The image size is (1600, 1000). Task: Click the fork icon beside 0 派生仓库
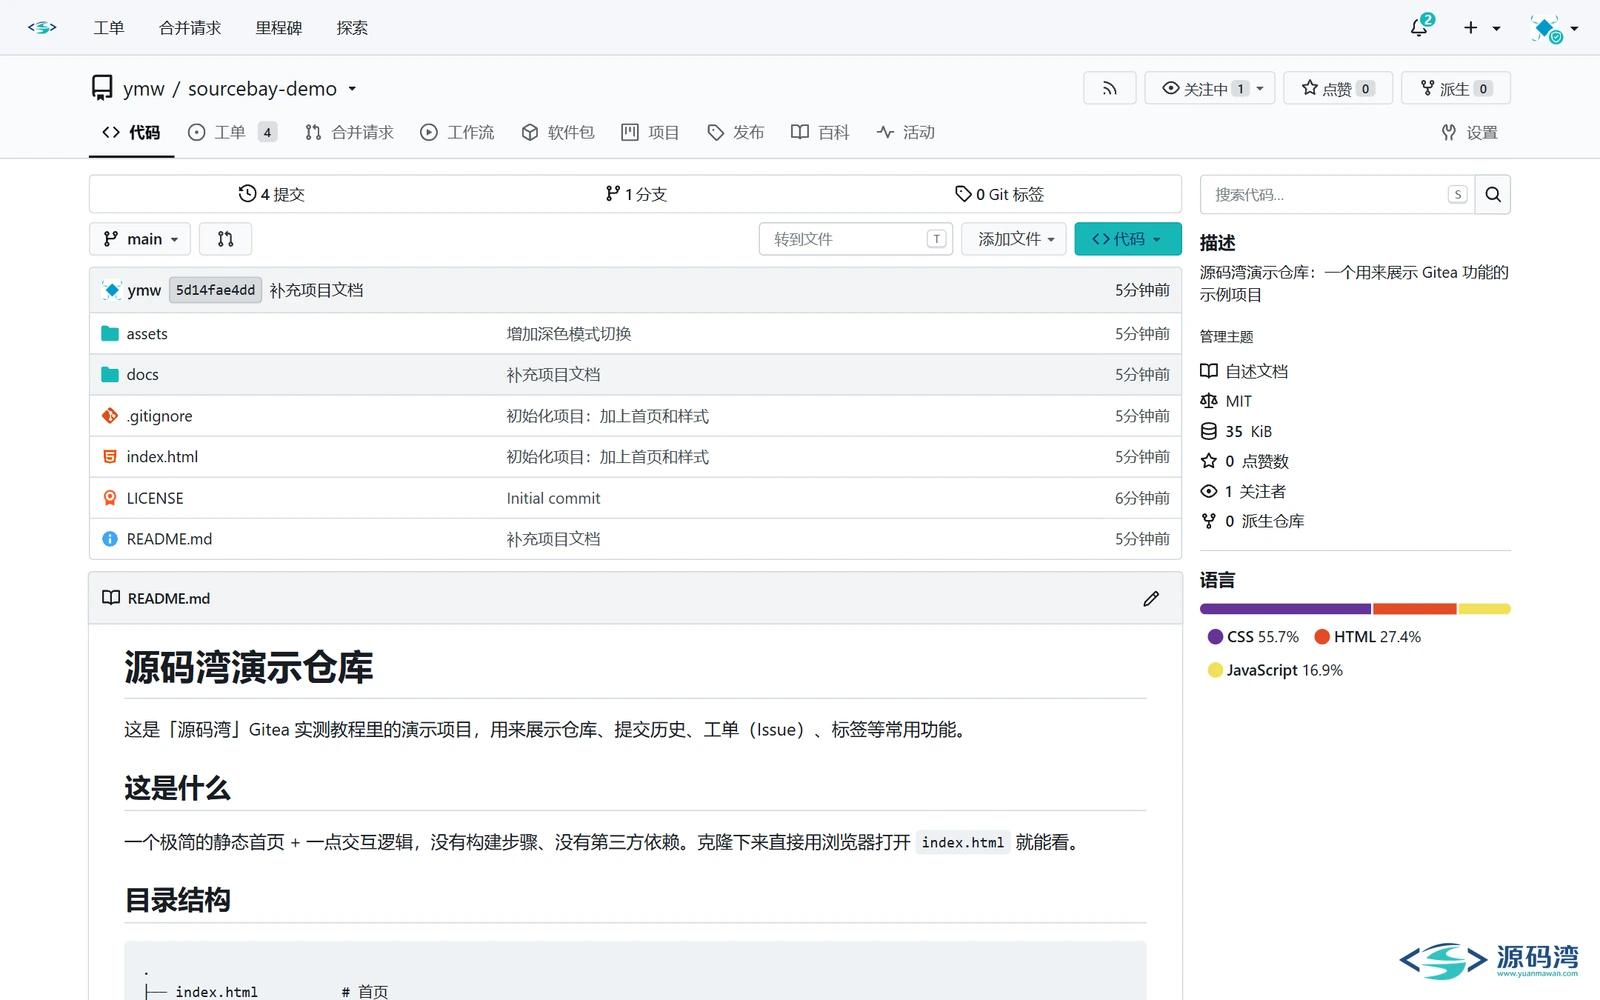[1209, 521]
